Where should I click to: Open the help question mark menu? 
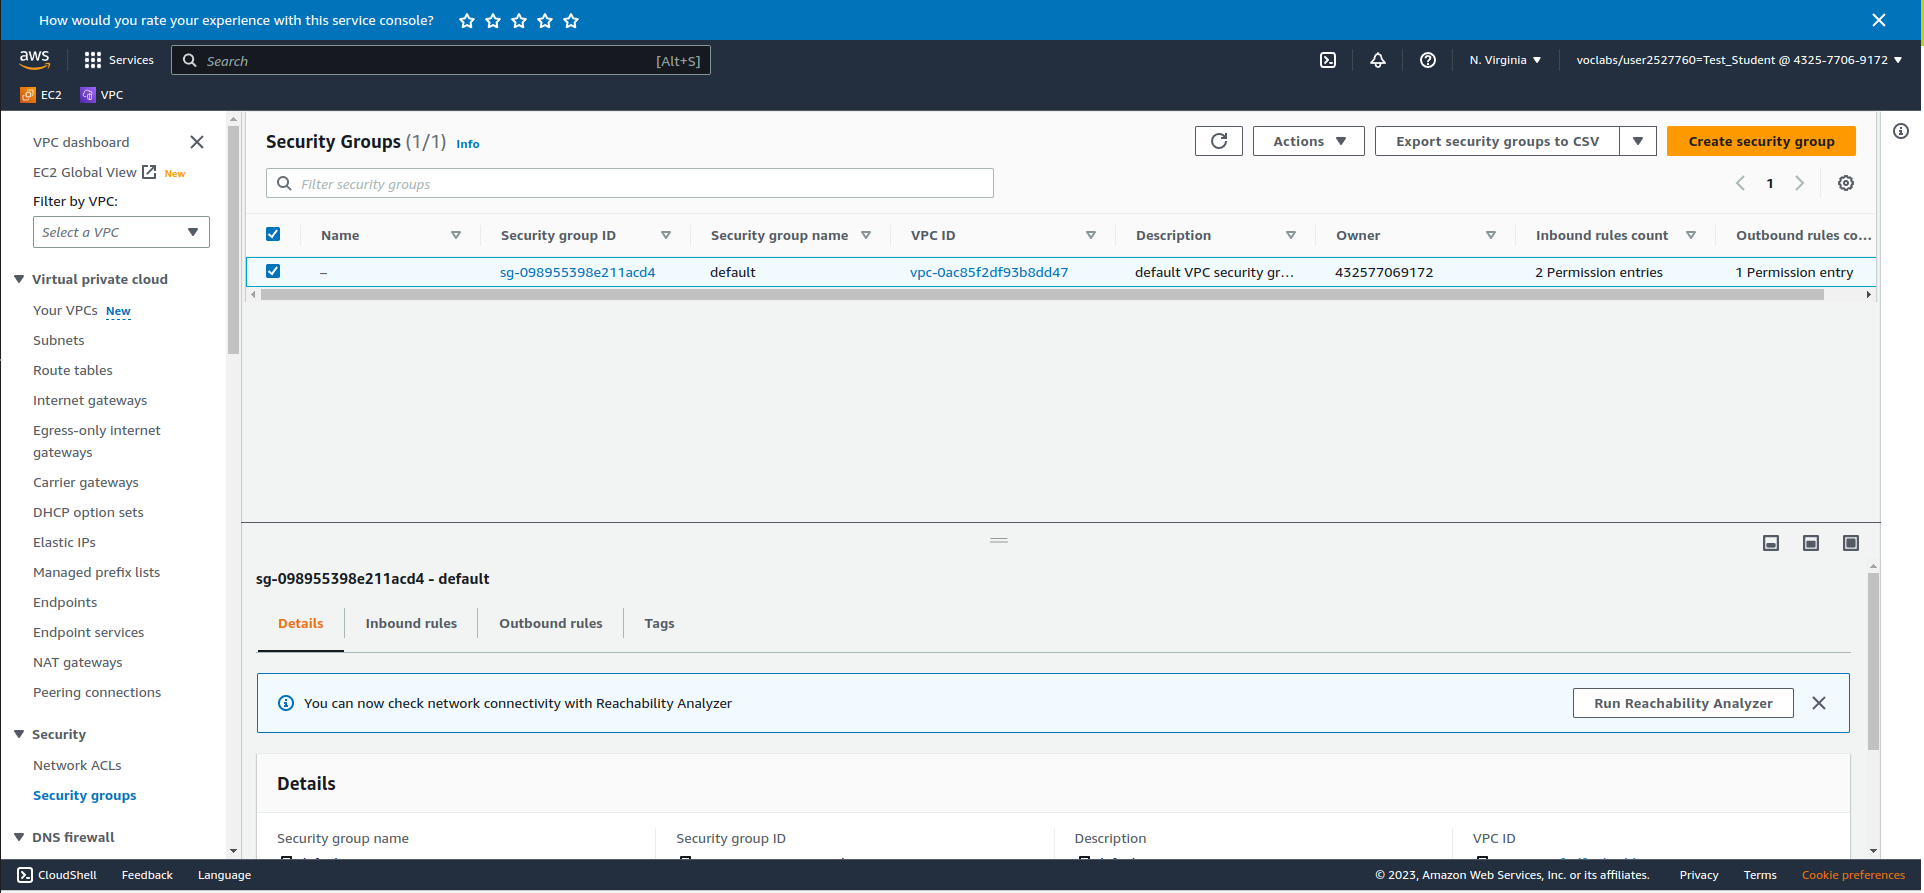click(x=1428, y=60)
